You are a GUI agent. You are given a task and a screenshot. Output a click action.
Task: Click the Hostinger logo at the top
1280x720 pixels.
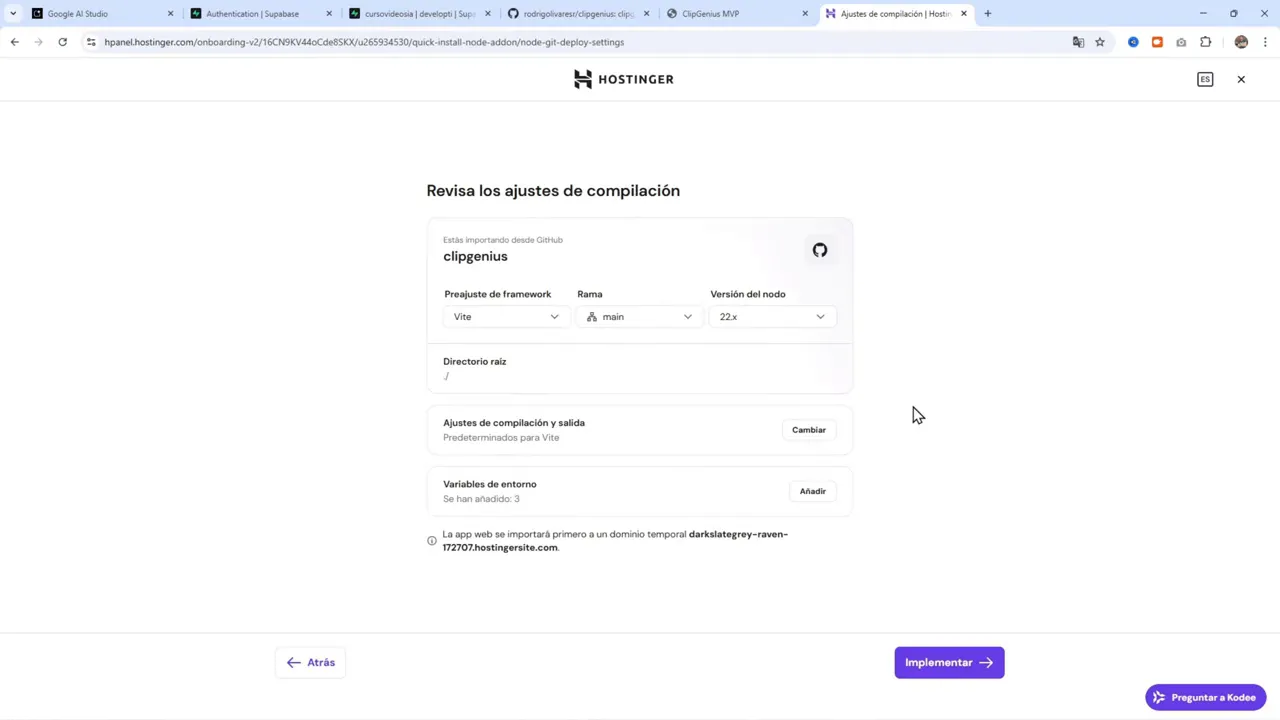pos(622,79)
